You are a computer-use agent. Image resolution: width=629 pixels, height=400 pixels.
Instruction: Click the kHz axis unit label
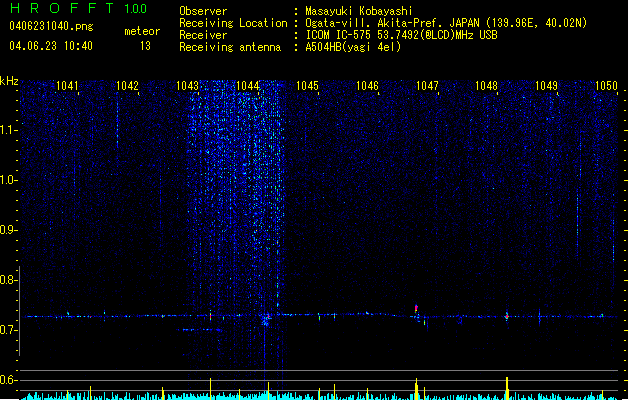(x=9, y=81)
